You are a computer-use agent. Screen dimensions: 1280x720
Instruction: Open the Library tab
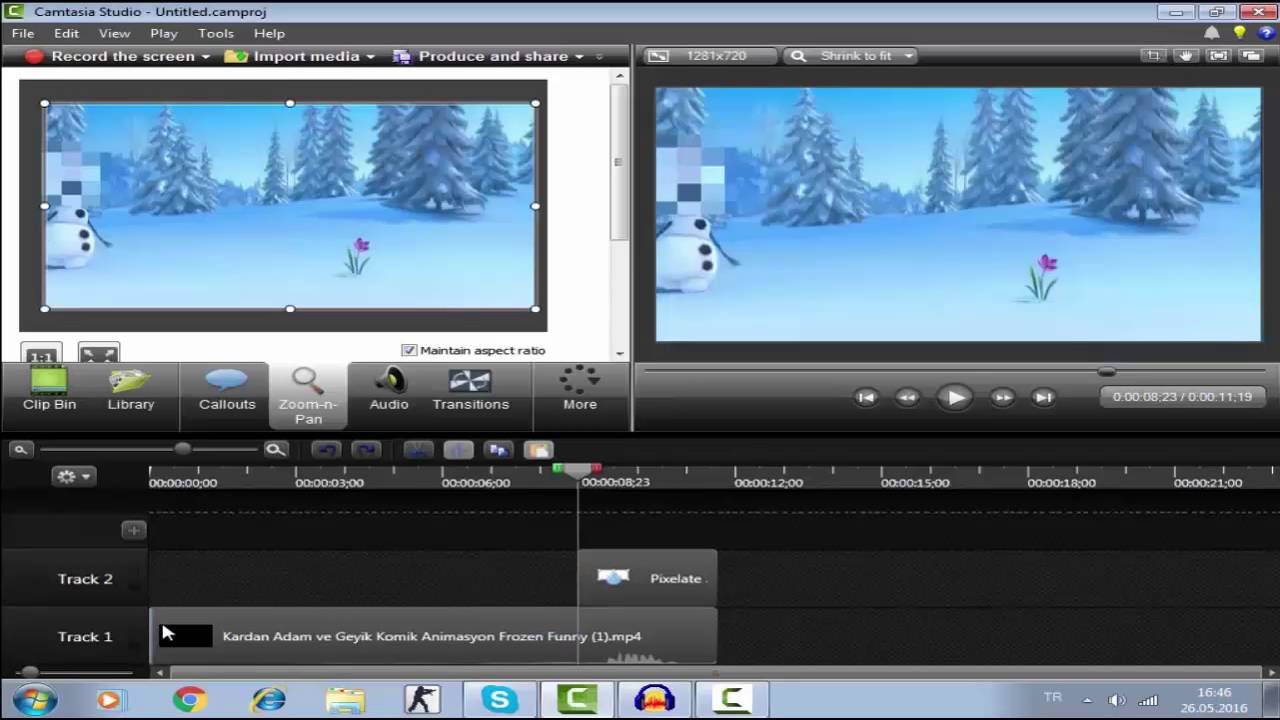point(131,389)
